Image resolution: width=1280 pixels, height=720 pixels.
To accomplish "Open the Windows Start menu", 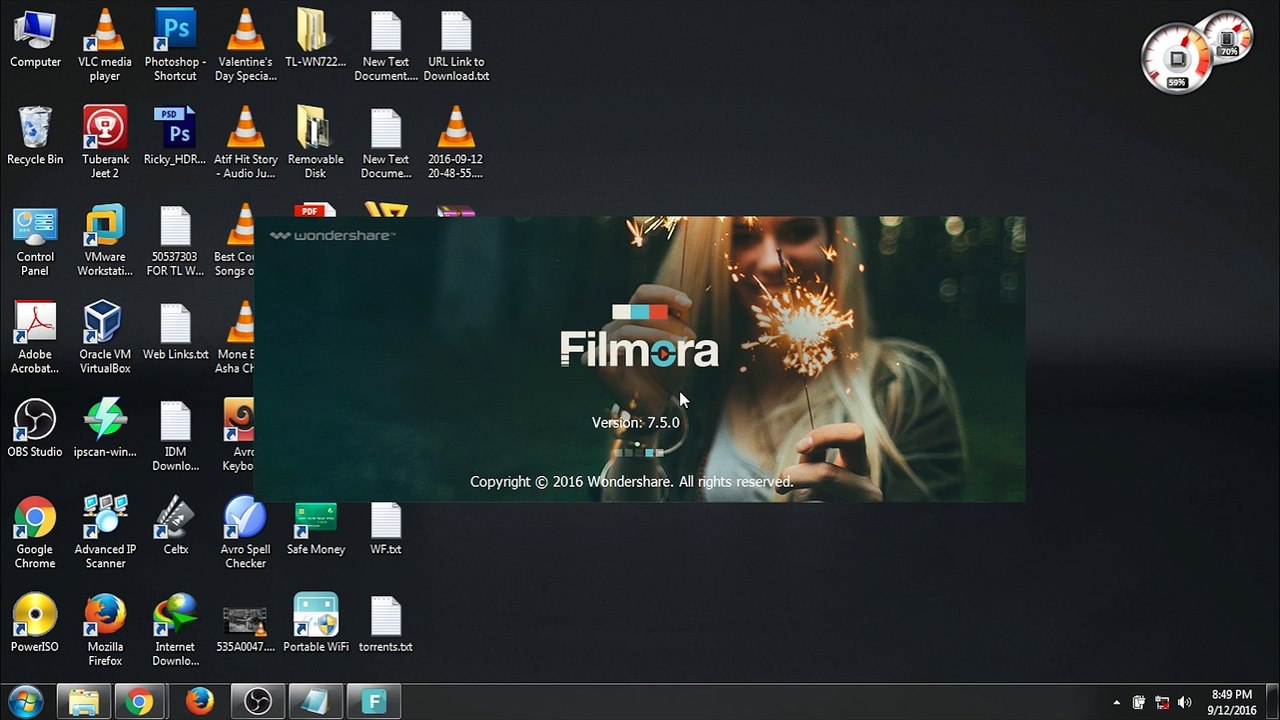I will tap(25, 701).
